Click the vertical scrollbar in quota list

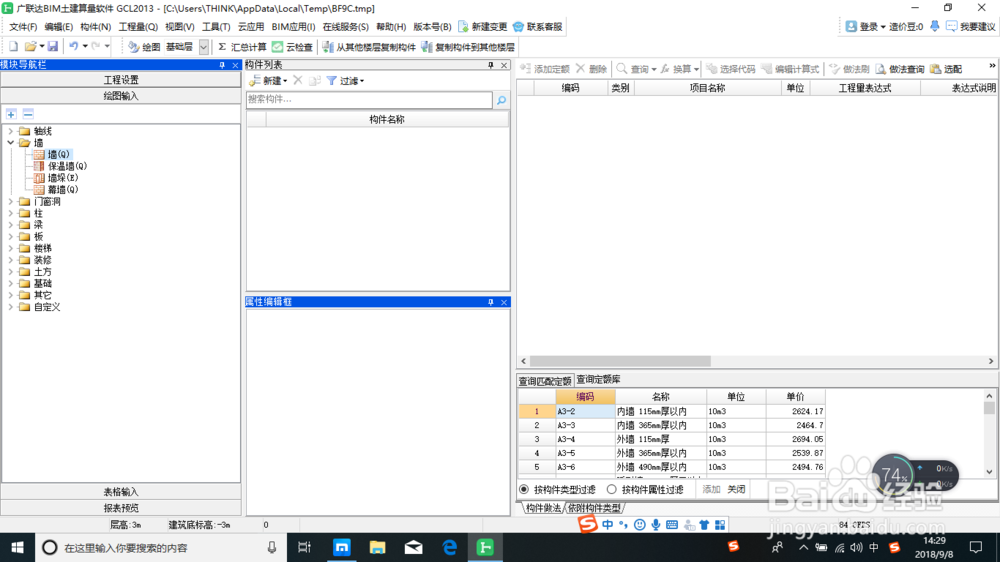pos(989,407)
